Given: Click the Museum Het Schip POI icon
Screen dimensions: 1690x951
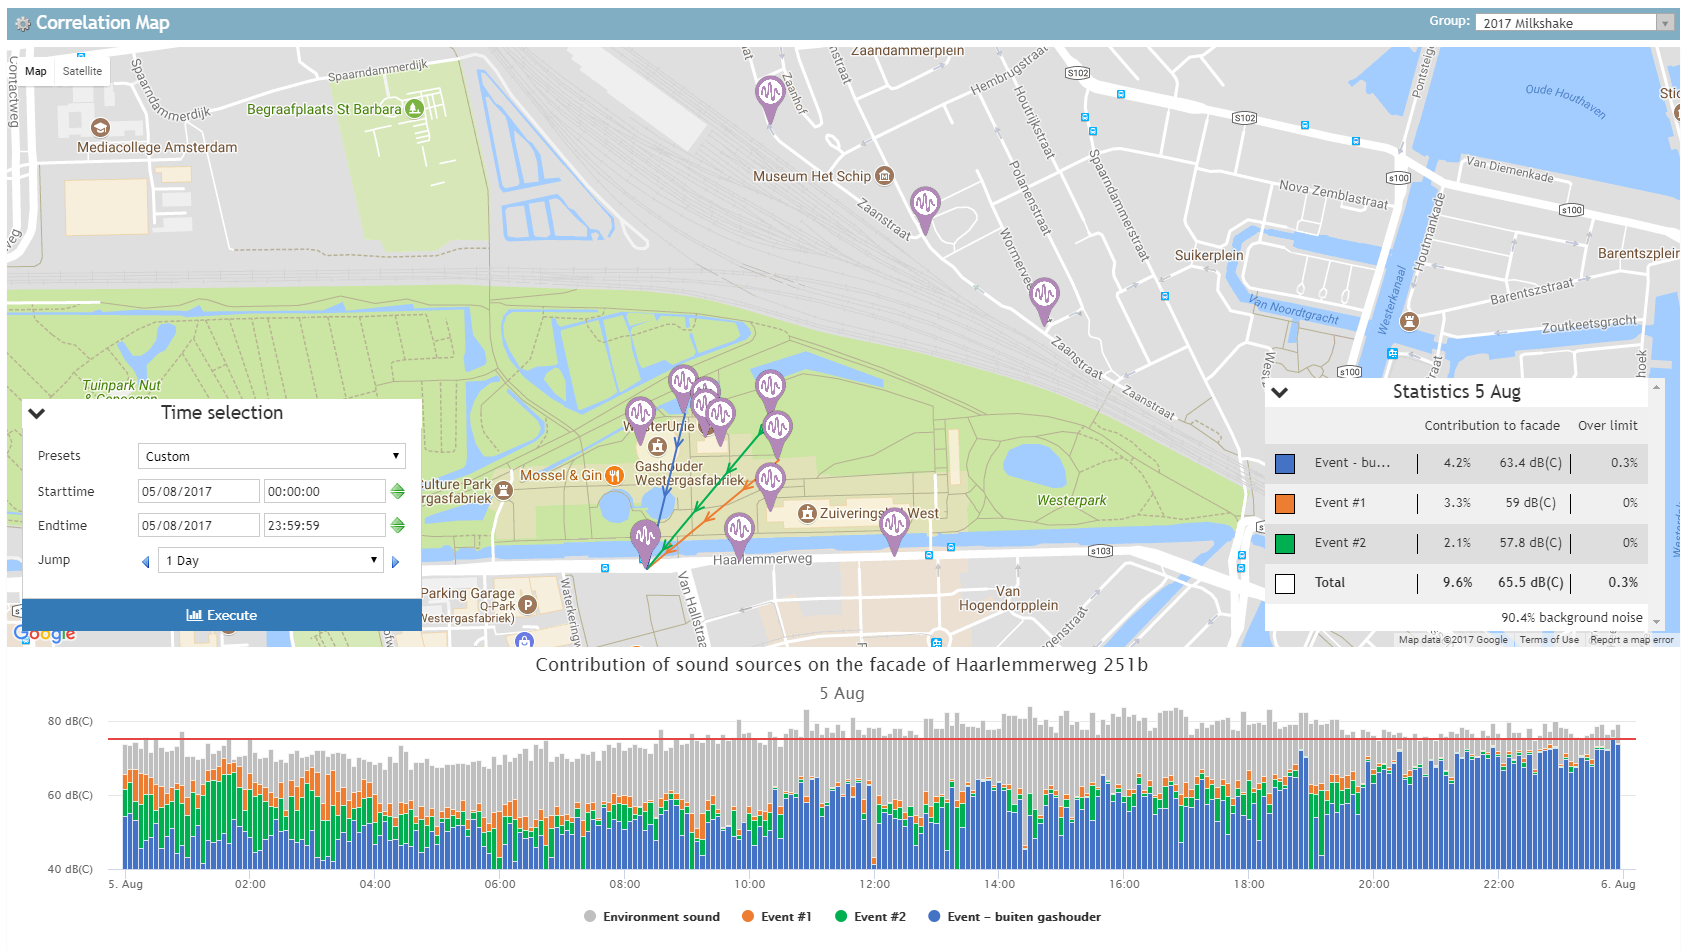Looking at the screenshot, I should click(x=884, y=175).
